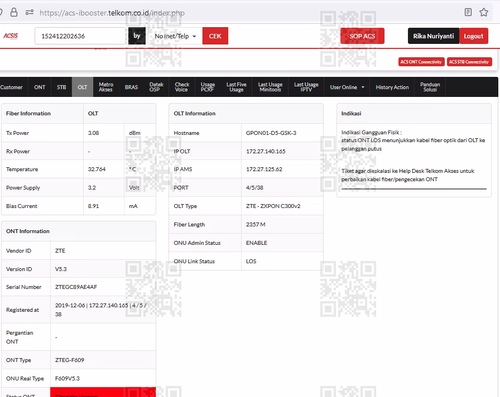Click the 'by' label button
Screen dimensions: 500x397
click(137, 36)
